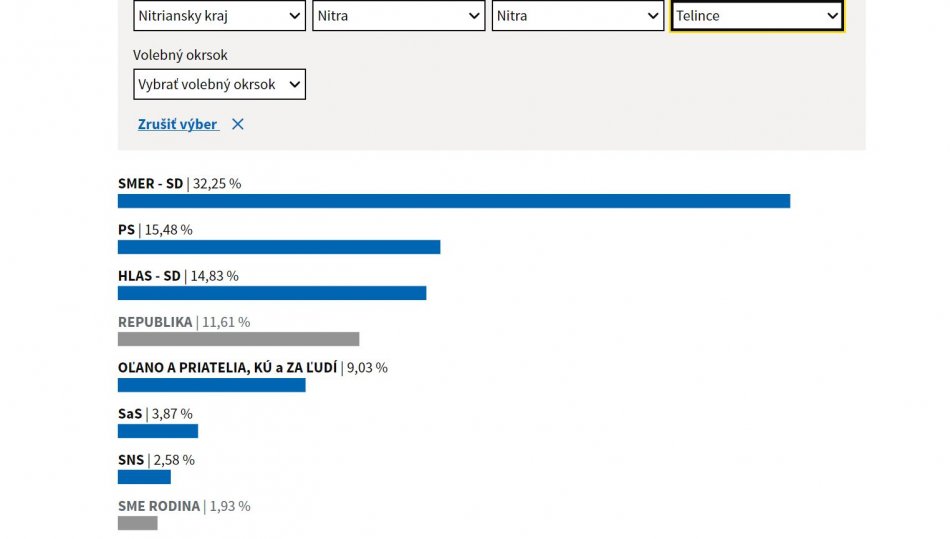Open the Telince municipality dropdown

point(757,16)
